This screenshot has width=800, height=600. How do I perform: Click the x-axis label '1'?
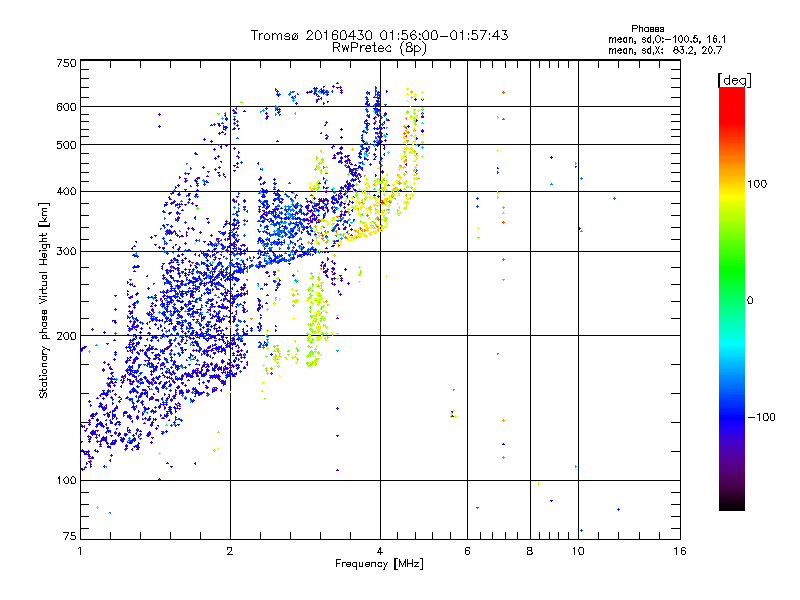80,551
